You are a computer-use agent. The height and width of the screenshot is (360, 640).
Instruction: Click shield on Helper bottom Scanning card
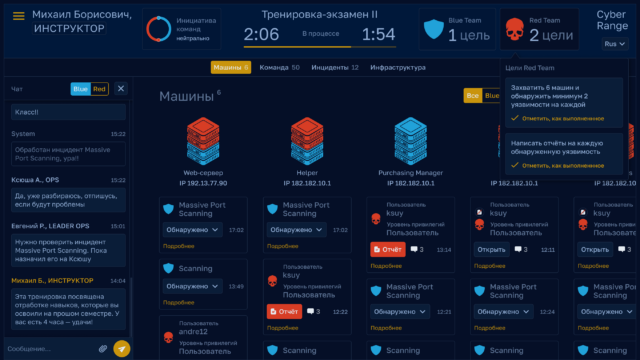[x=272, y=350]
